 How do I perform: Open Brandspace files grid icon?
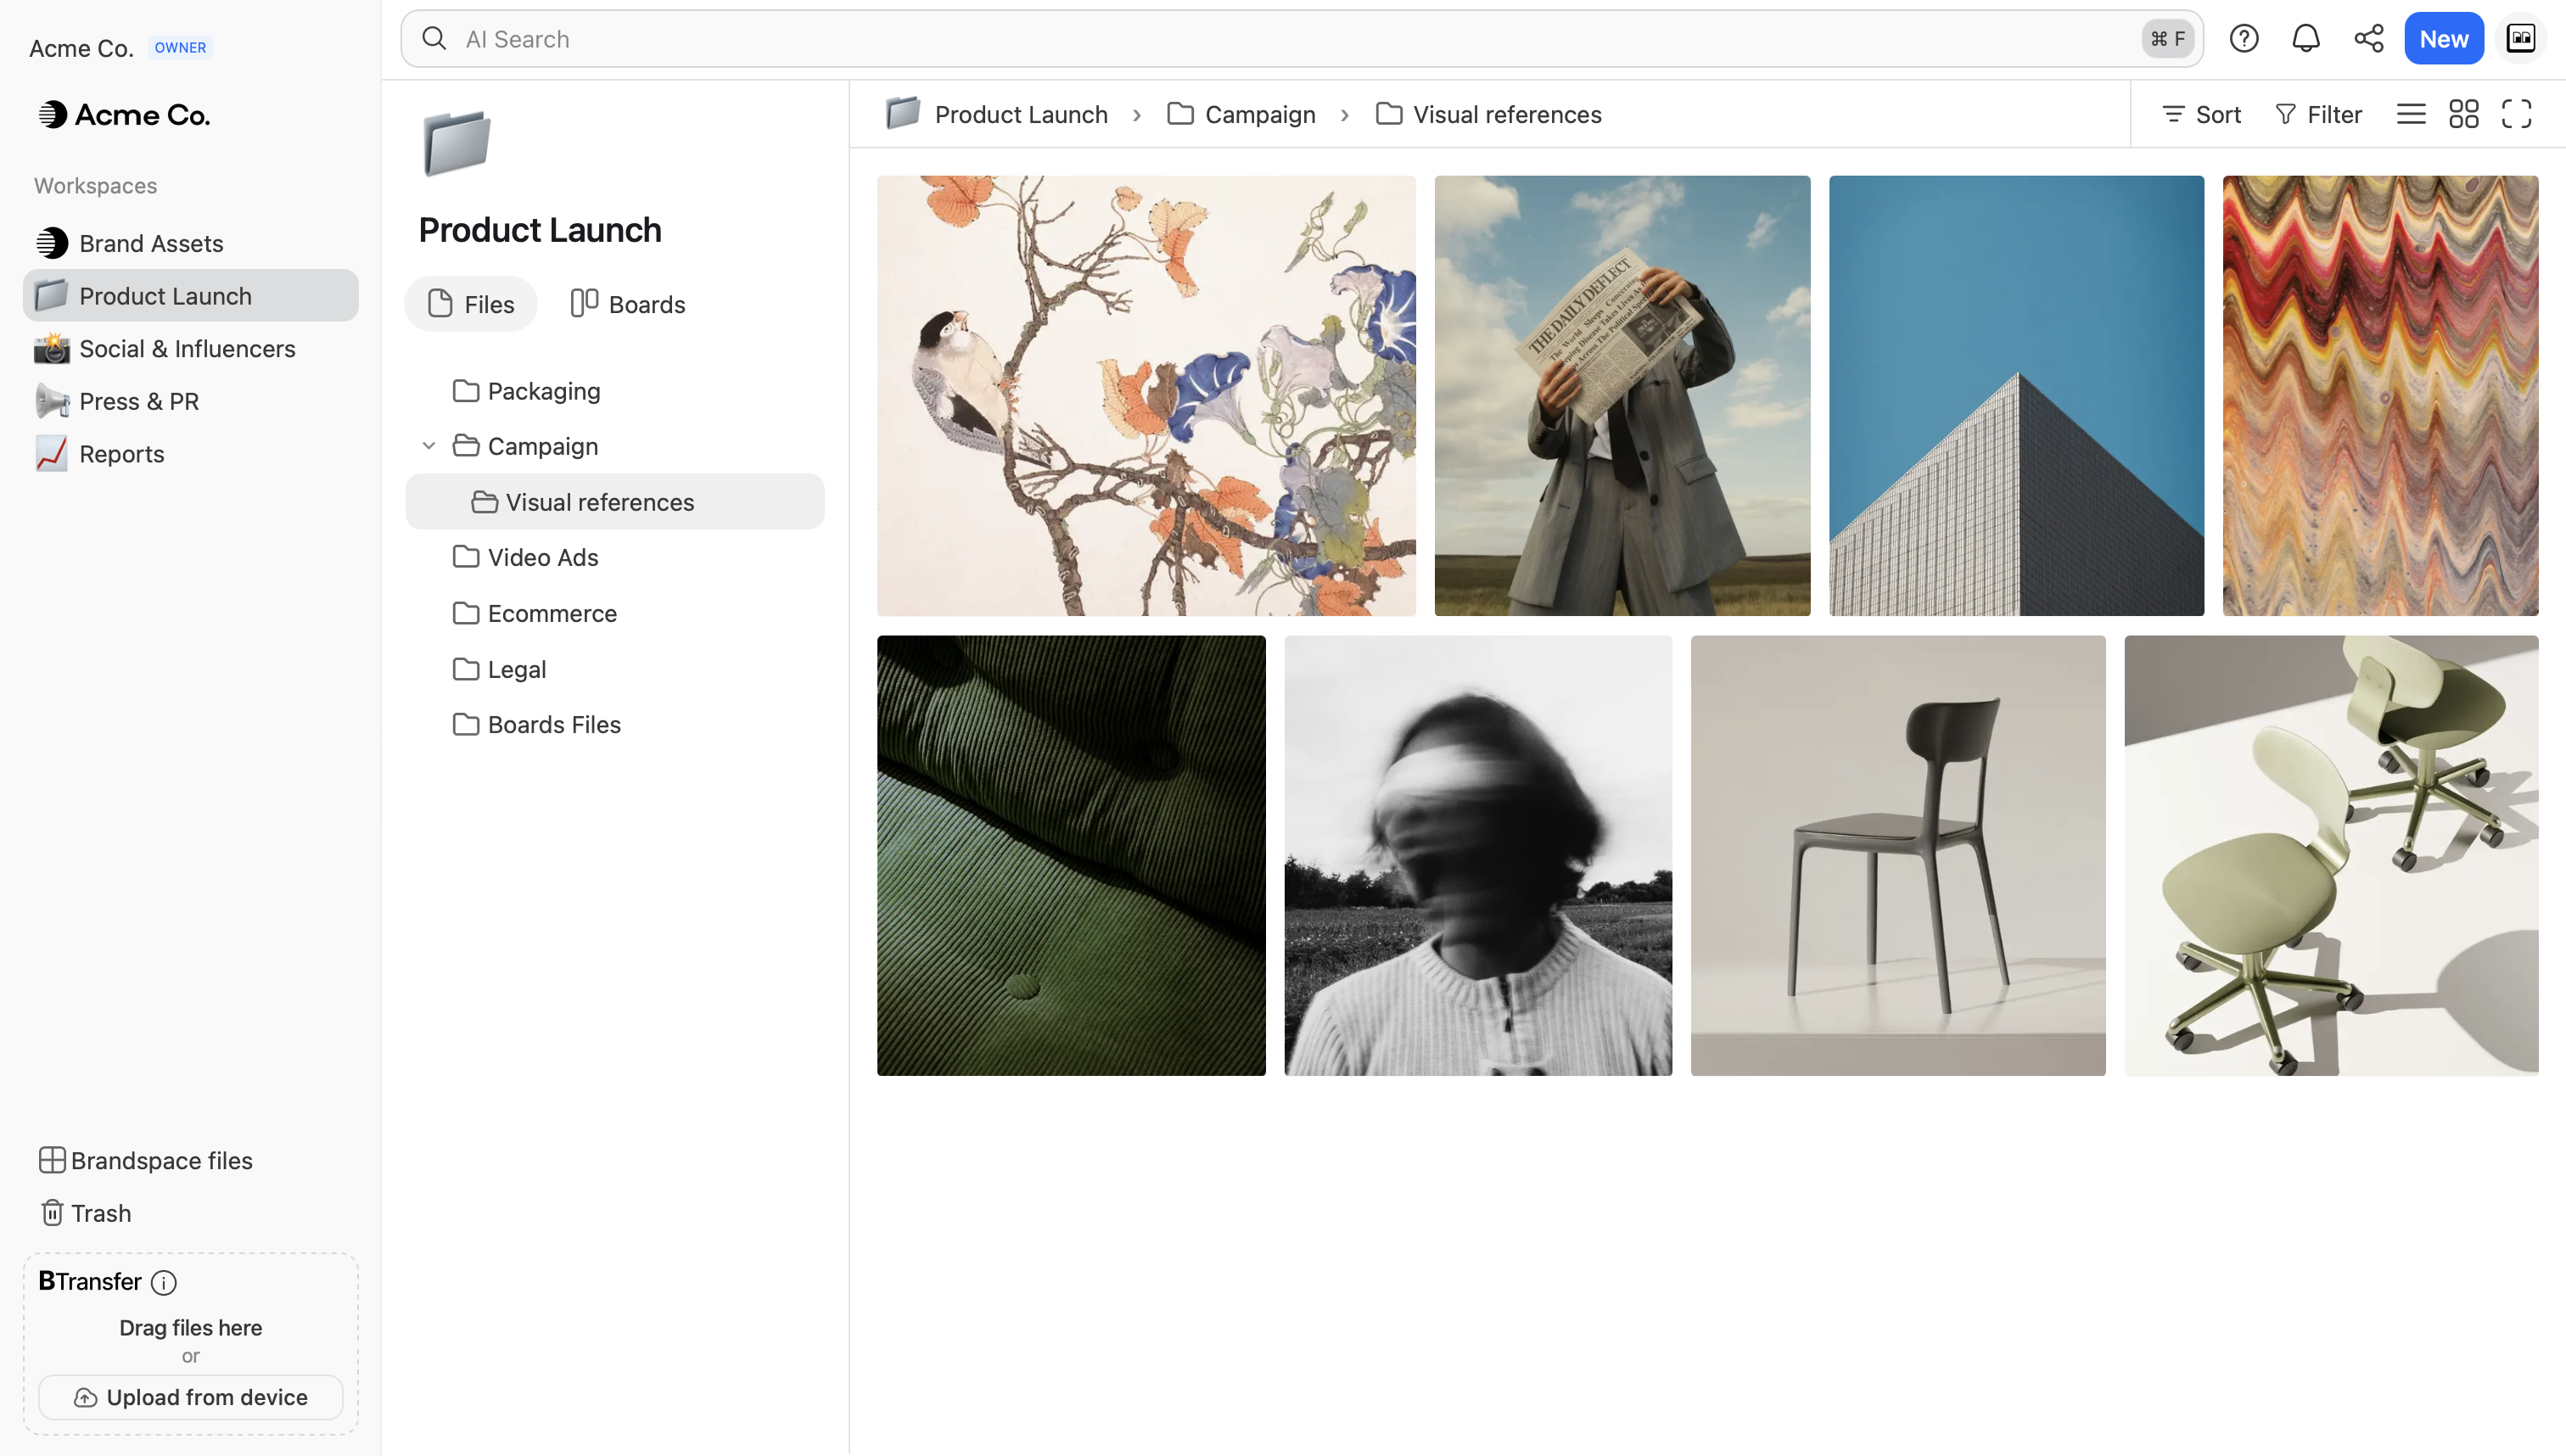(x=52, y=1160)
